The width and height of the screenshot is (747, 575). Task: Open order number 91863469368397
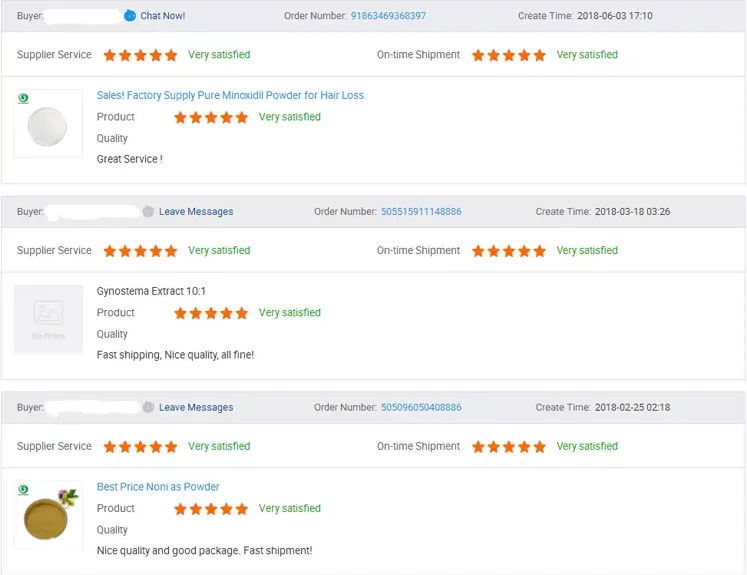(x=388, y=16)
